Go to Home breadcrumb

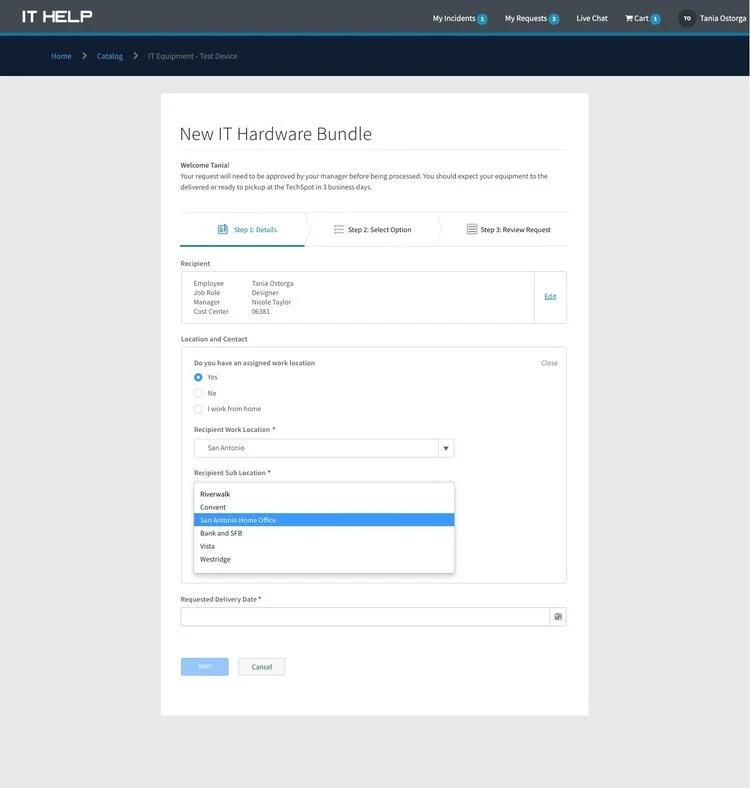click(61, 56)
